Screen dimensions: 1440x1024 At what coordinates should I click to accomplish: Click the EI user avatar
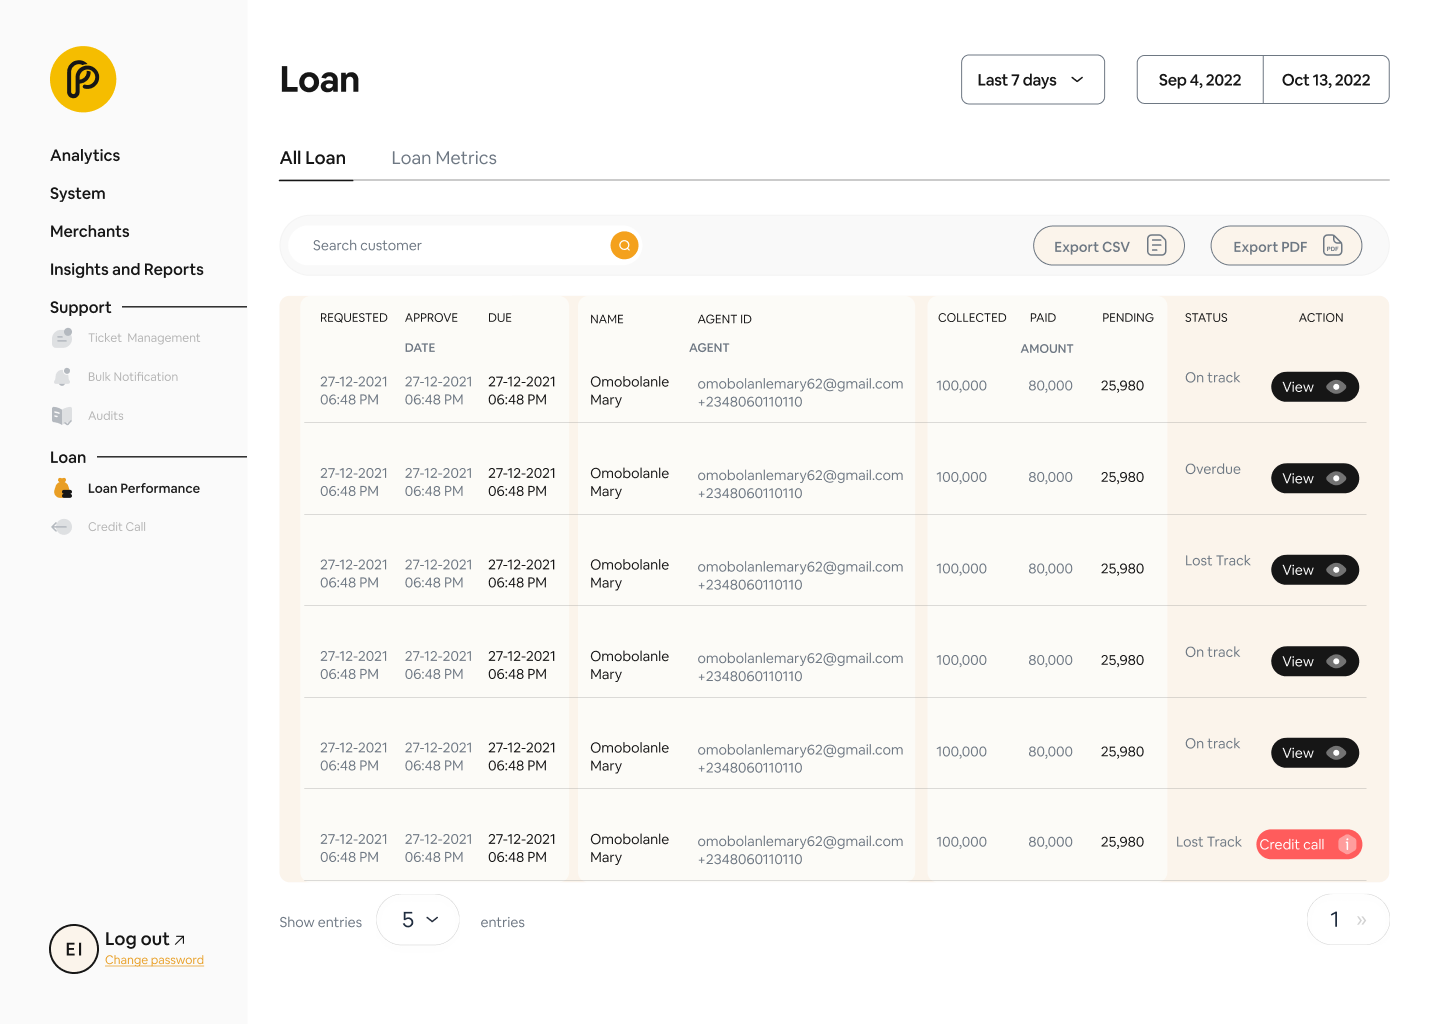point(74,949)
